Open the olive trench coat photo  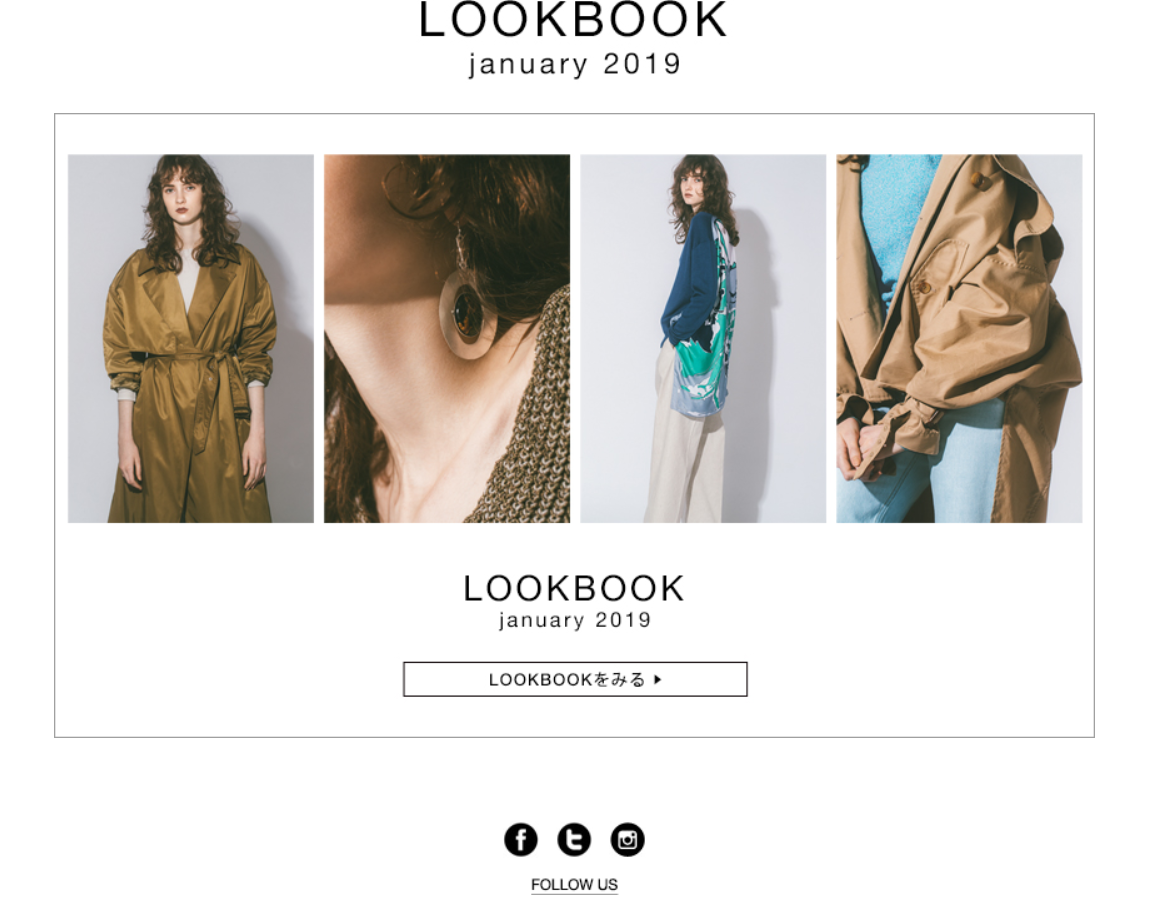191,338
